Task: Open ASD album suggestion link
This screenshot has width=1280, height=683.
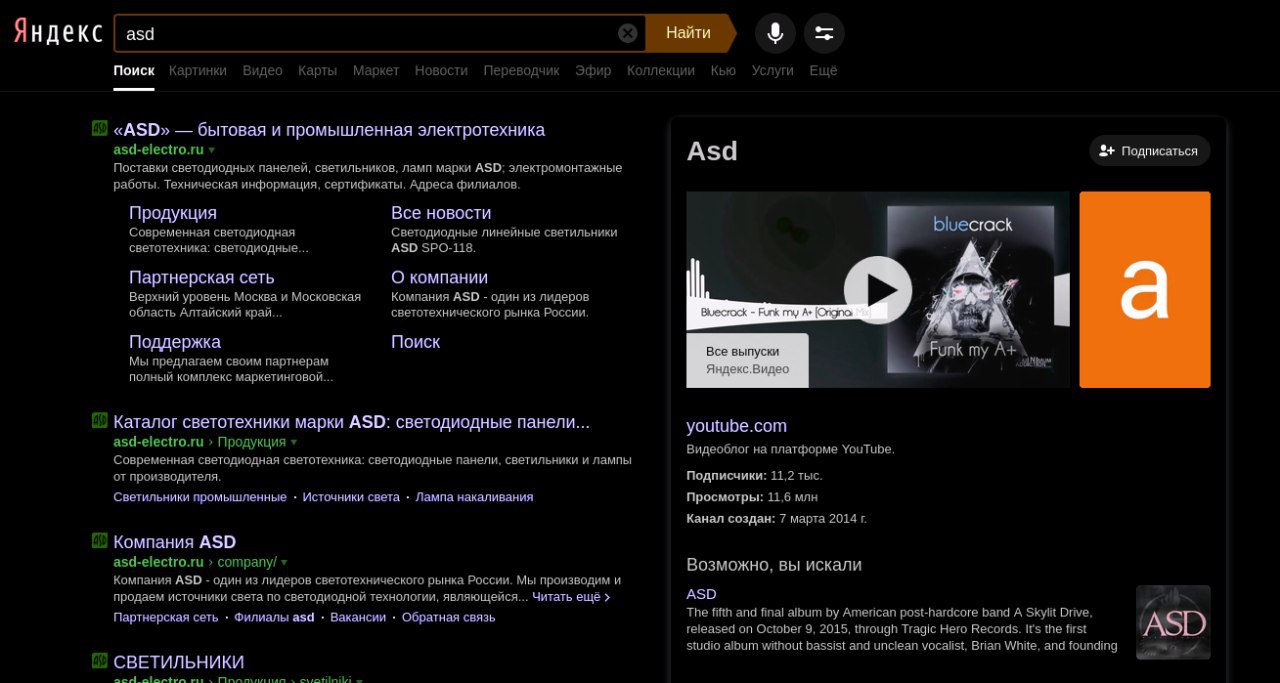Action: tap(701, 594)
